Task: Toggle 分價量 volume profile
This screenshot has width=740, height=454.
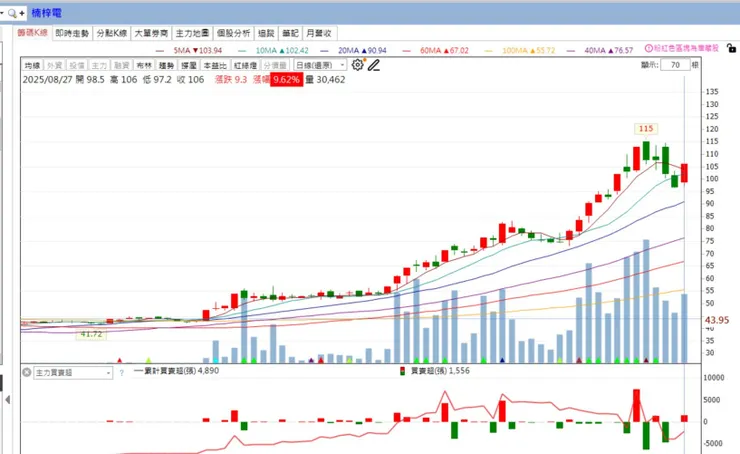Action: point(275,65)
